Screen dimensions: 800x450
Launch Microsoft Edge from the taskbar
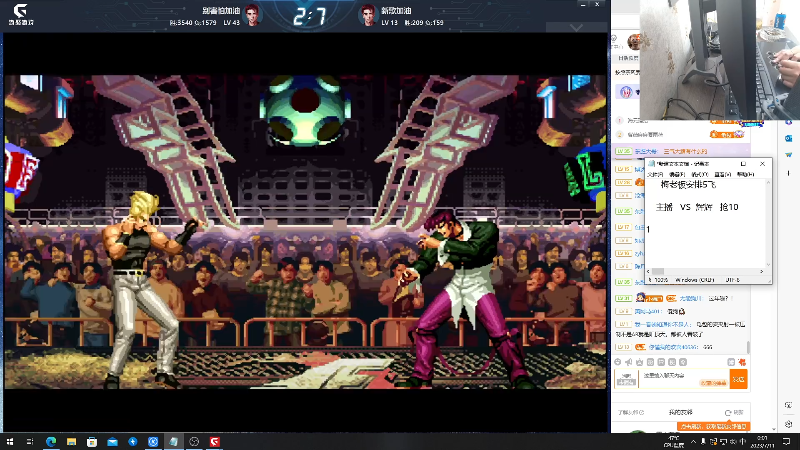coord(51,441)
